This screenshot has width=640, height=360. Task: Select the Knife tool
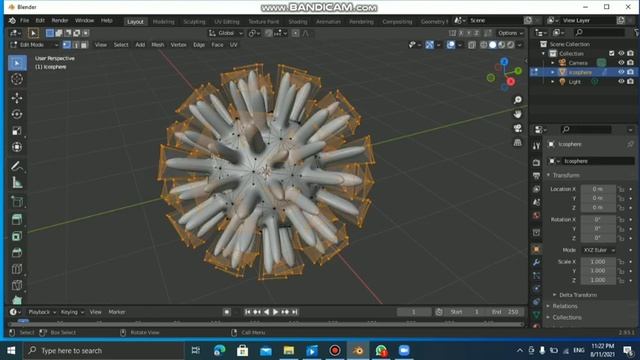click(x=17, y=285)
